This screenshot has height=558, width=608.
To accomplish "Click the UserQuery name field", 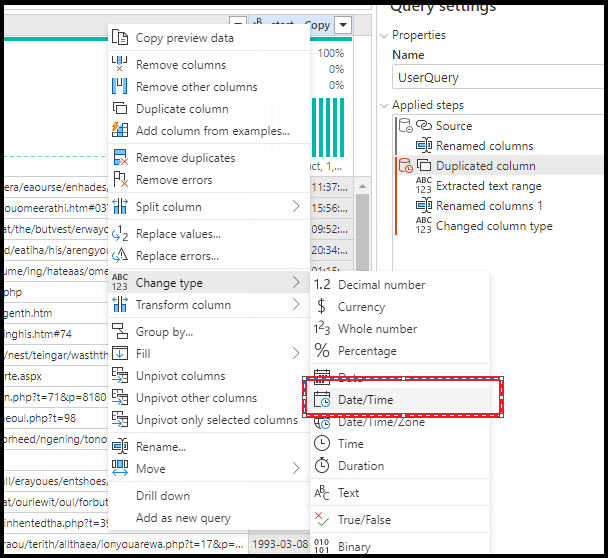I will coord(497,77).
